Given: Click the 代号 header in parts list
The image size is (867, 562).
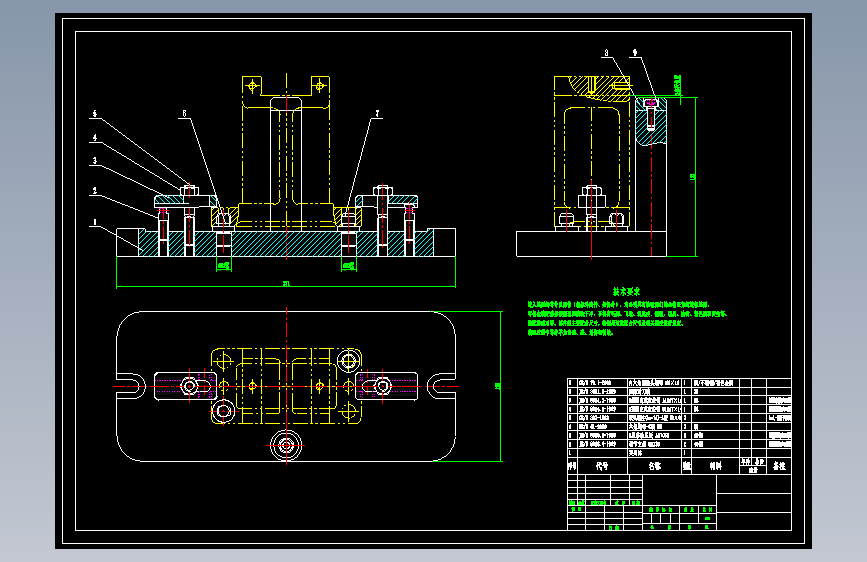Looking at the screenshot, I should coord(602,466).
